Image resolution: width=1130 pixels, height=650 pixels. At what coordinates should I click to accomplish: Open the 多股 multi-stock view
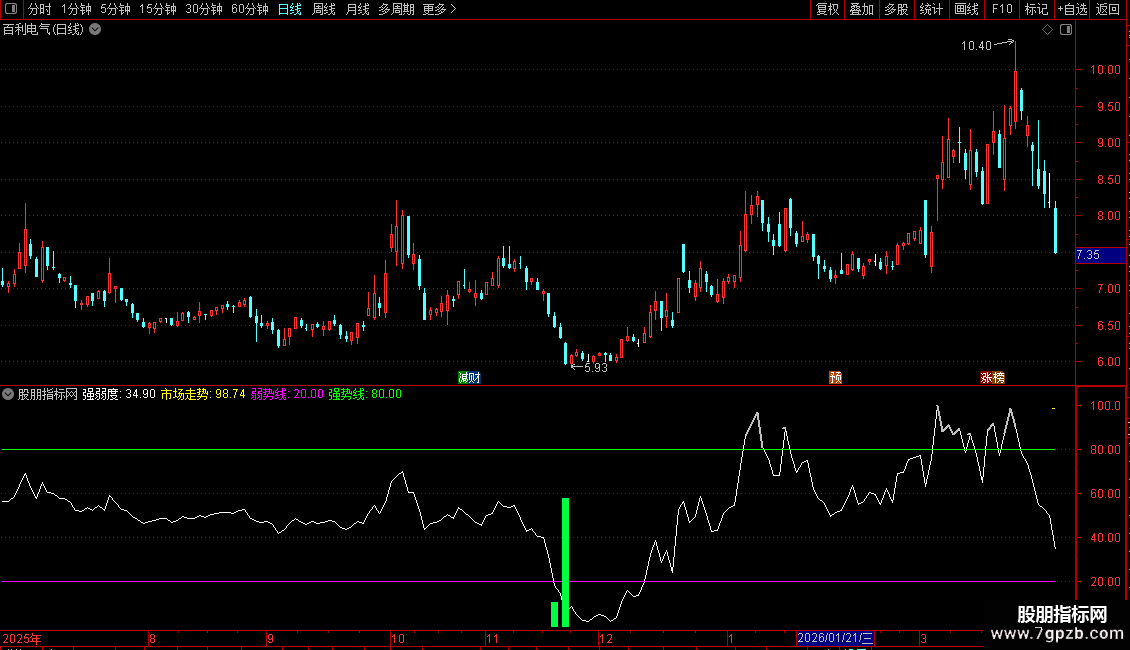tap(896, 9)
